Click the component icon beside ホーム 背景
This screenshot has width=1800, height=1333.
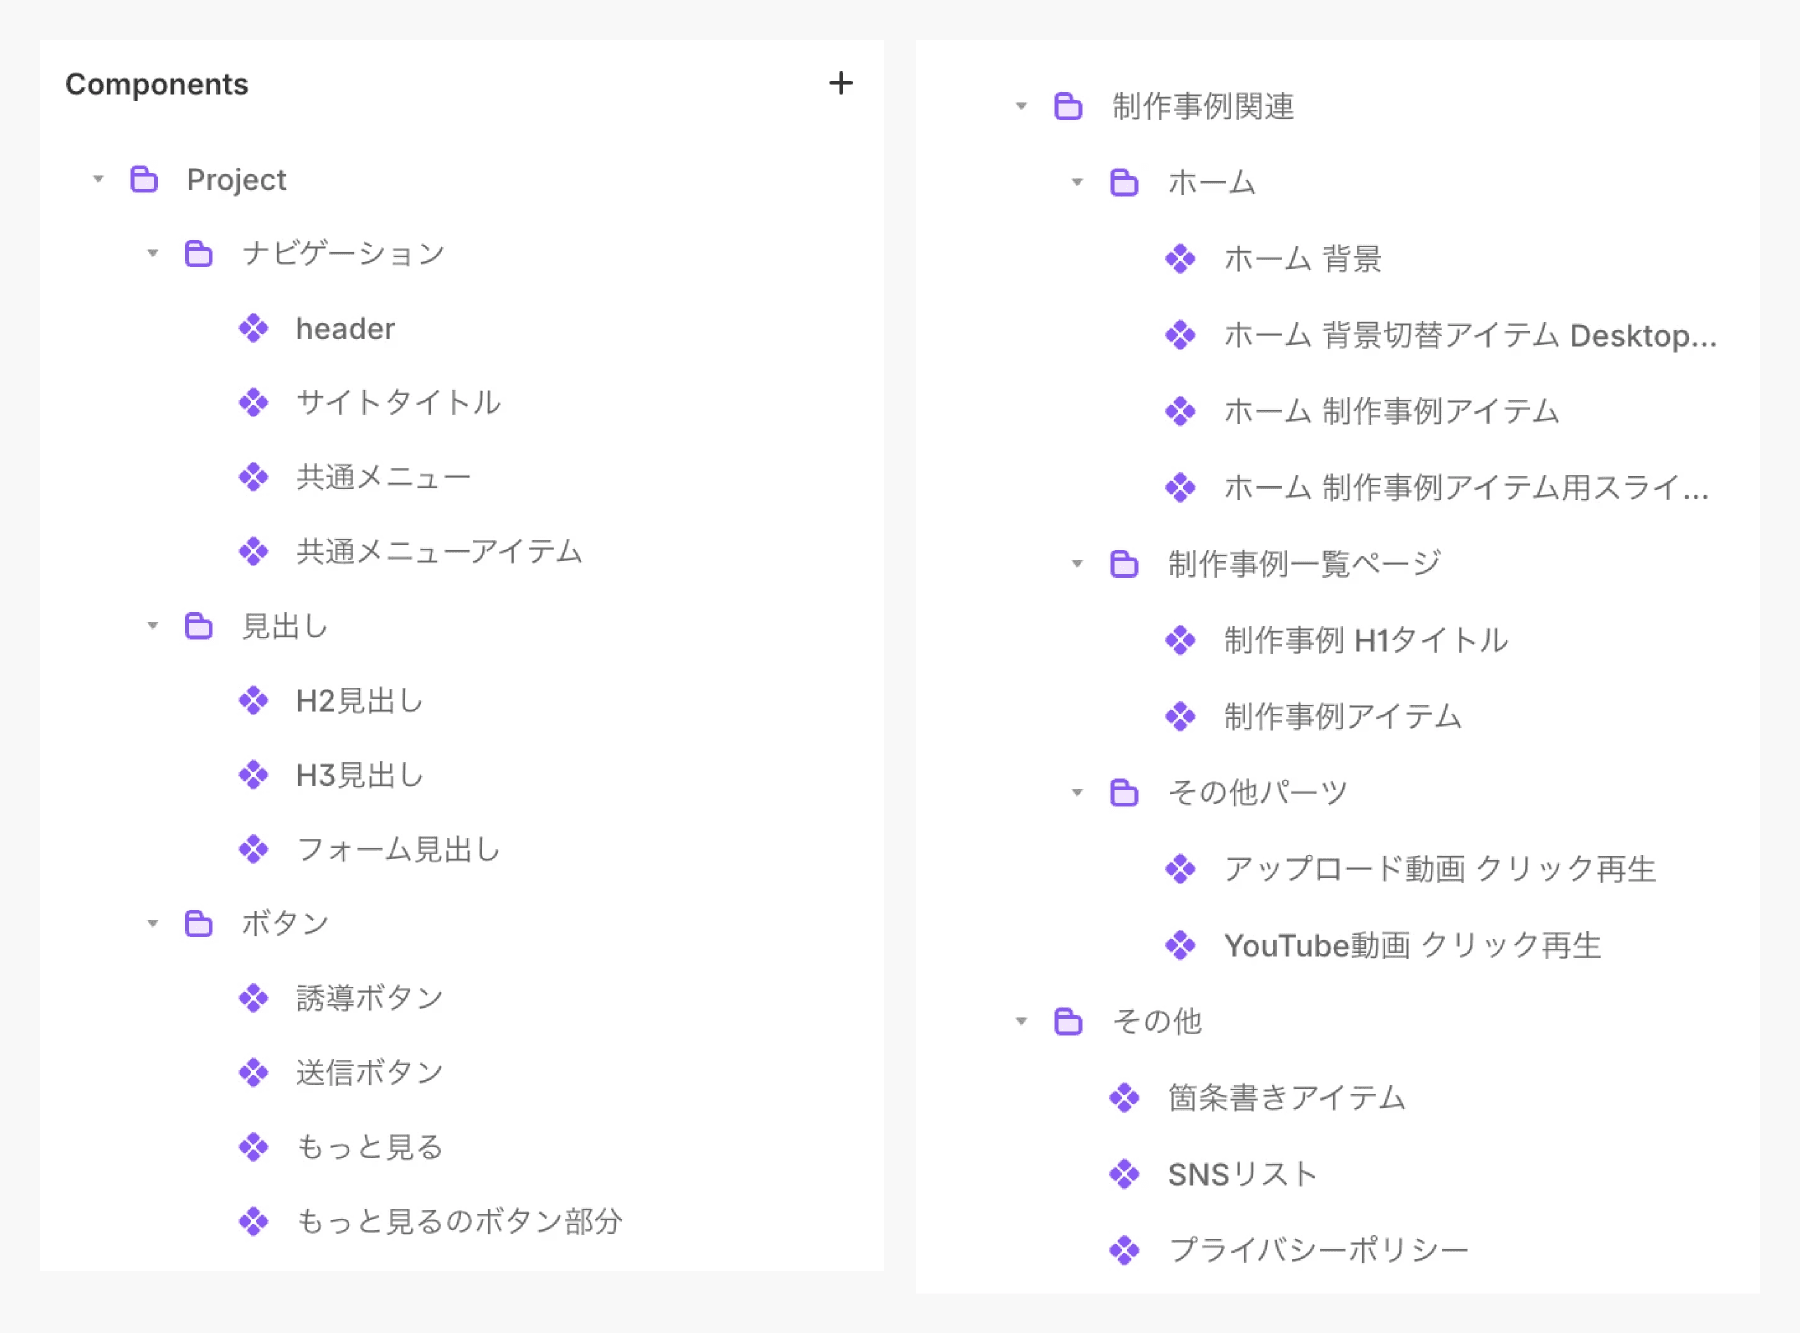pos(1181,259)
